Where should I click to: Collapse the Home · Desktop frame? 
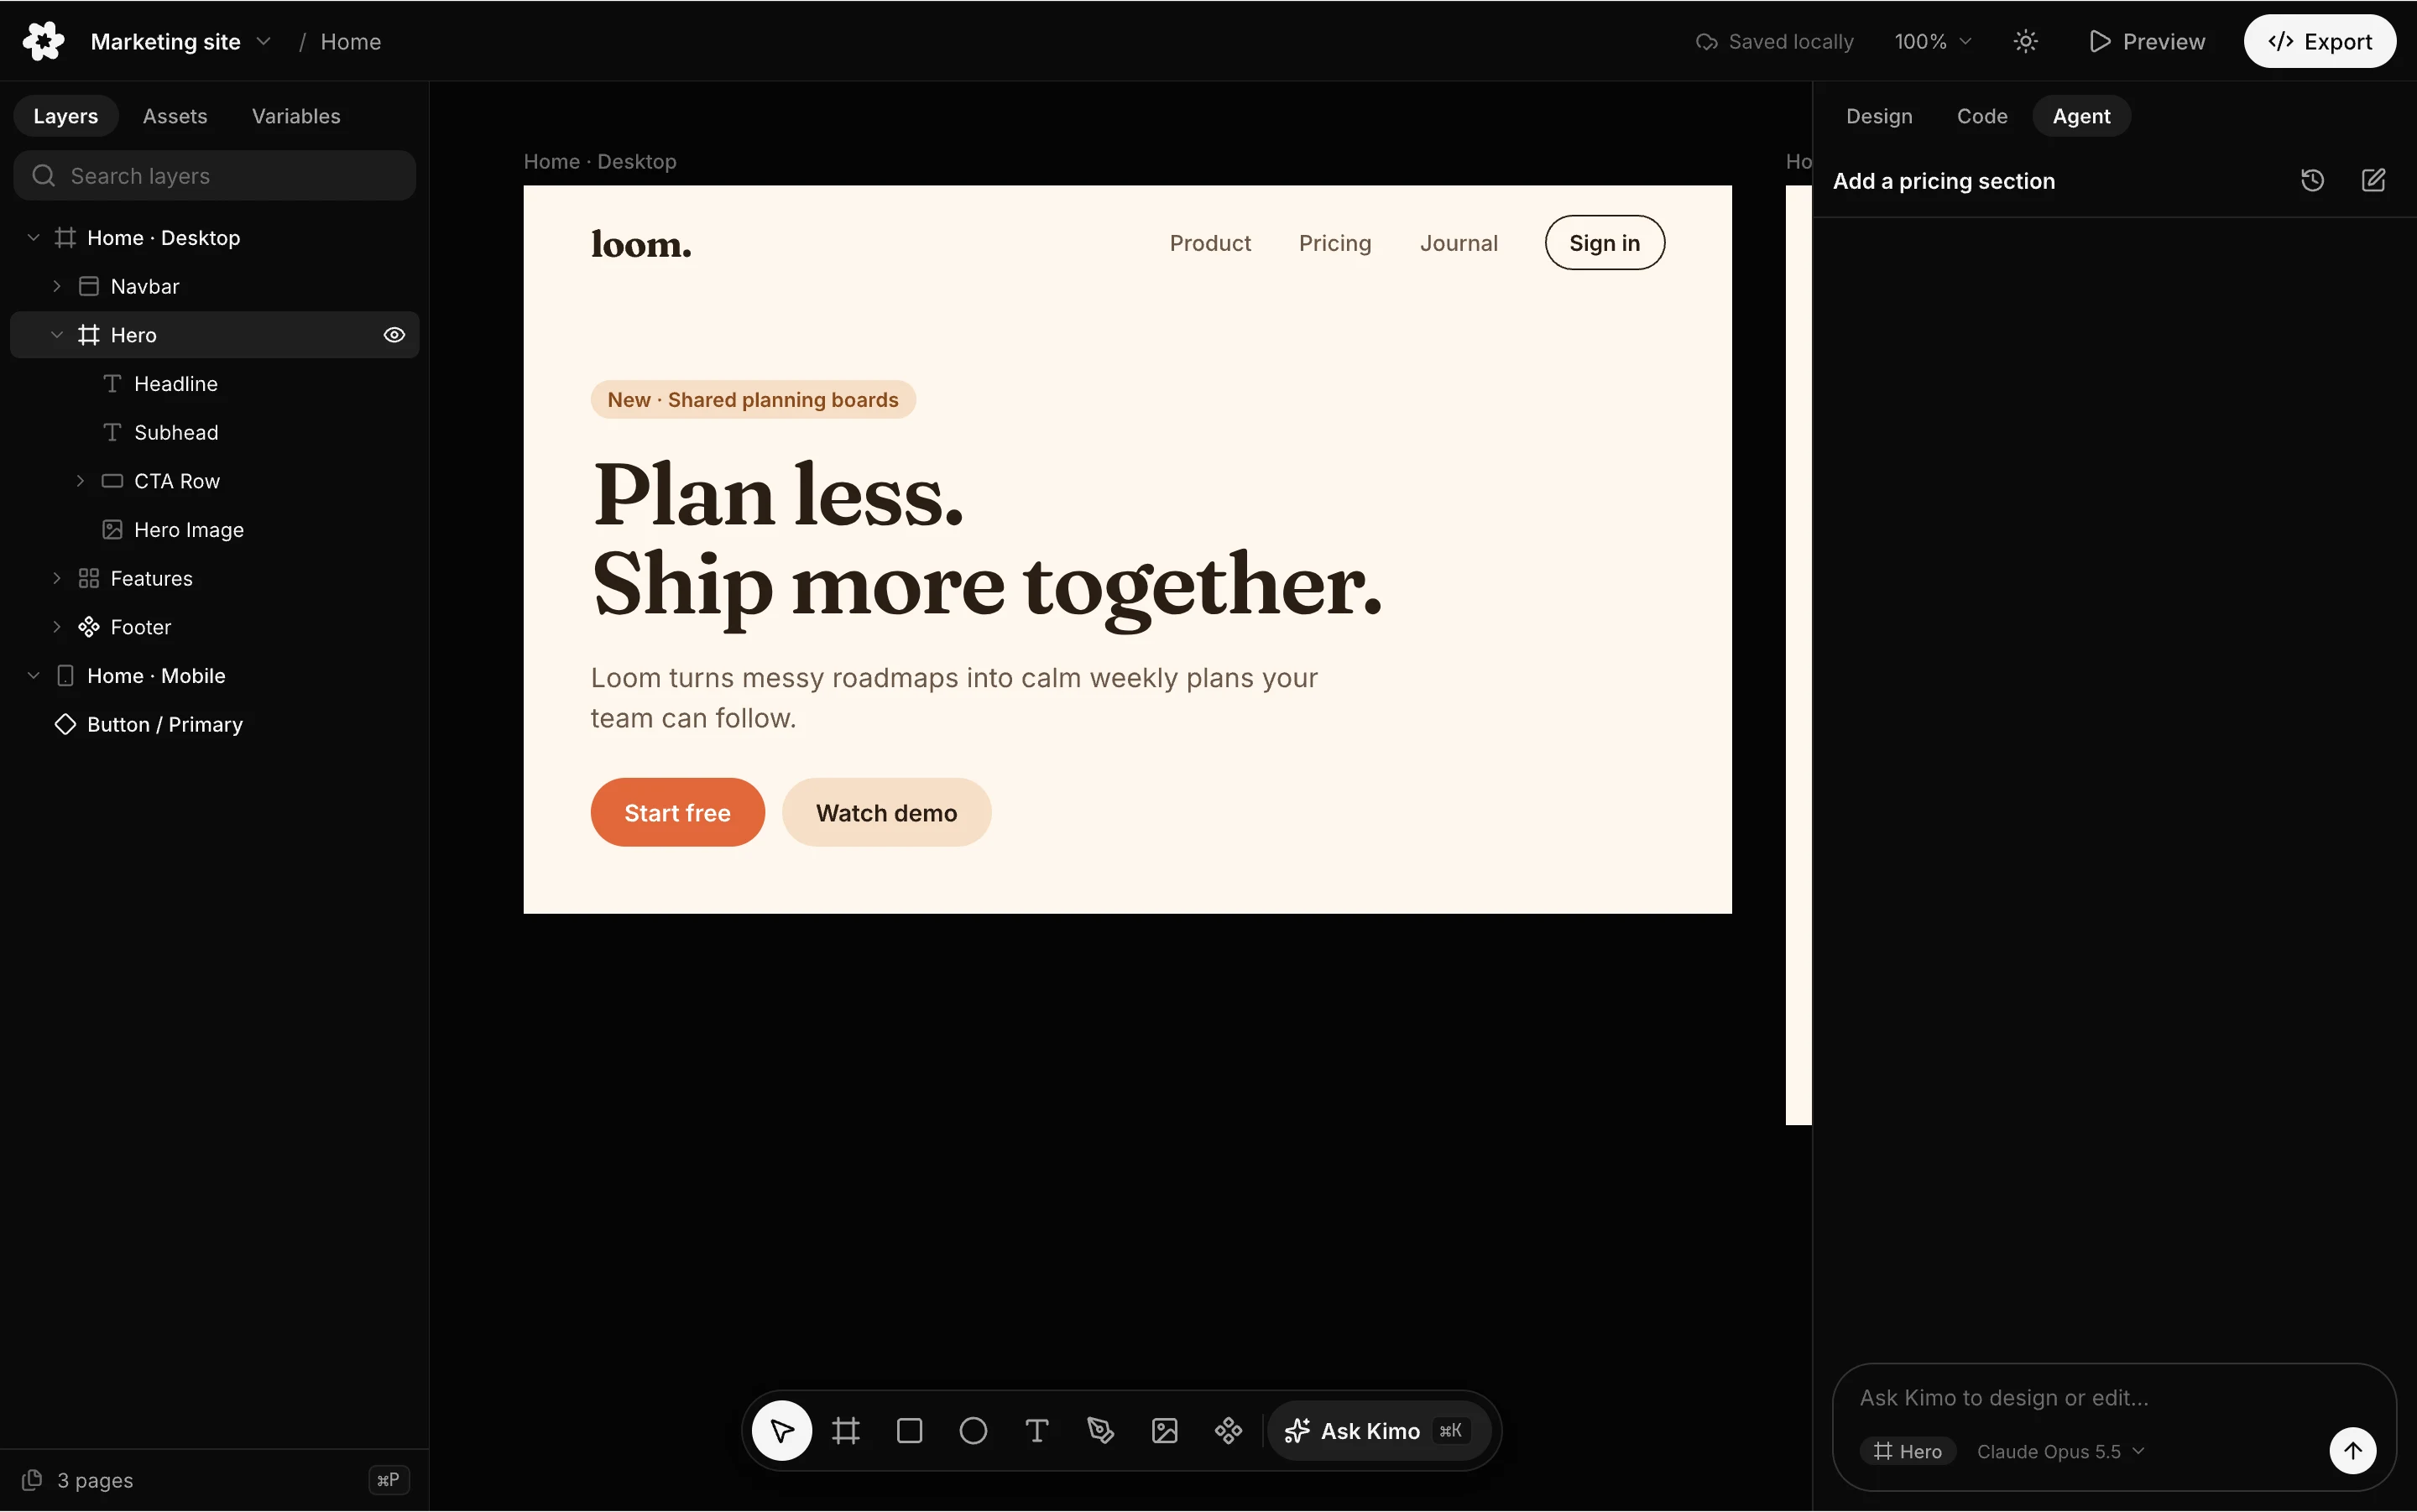click(x=33, y=238)
